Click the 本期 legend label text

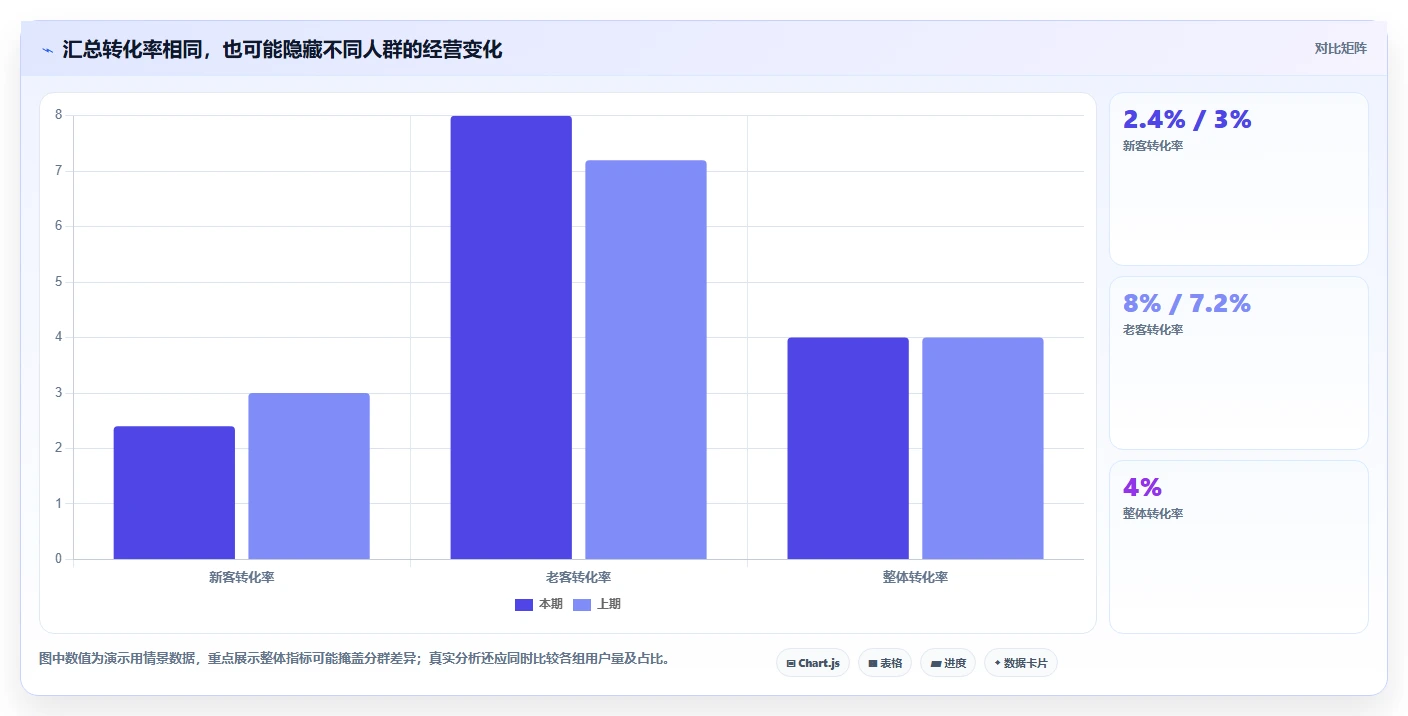(x=551, y=604)
